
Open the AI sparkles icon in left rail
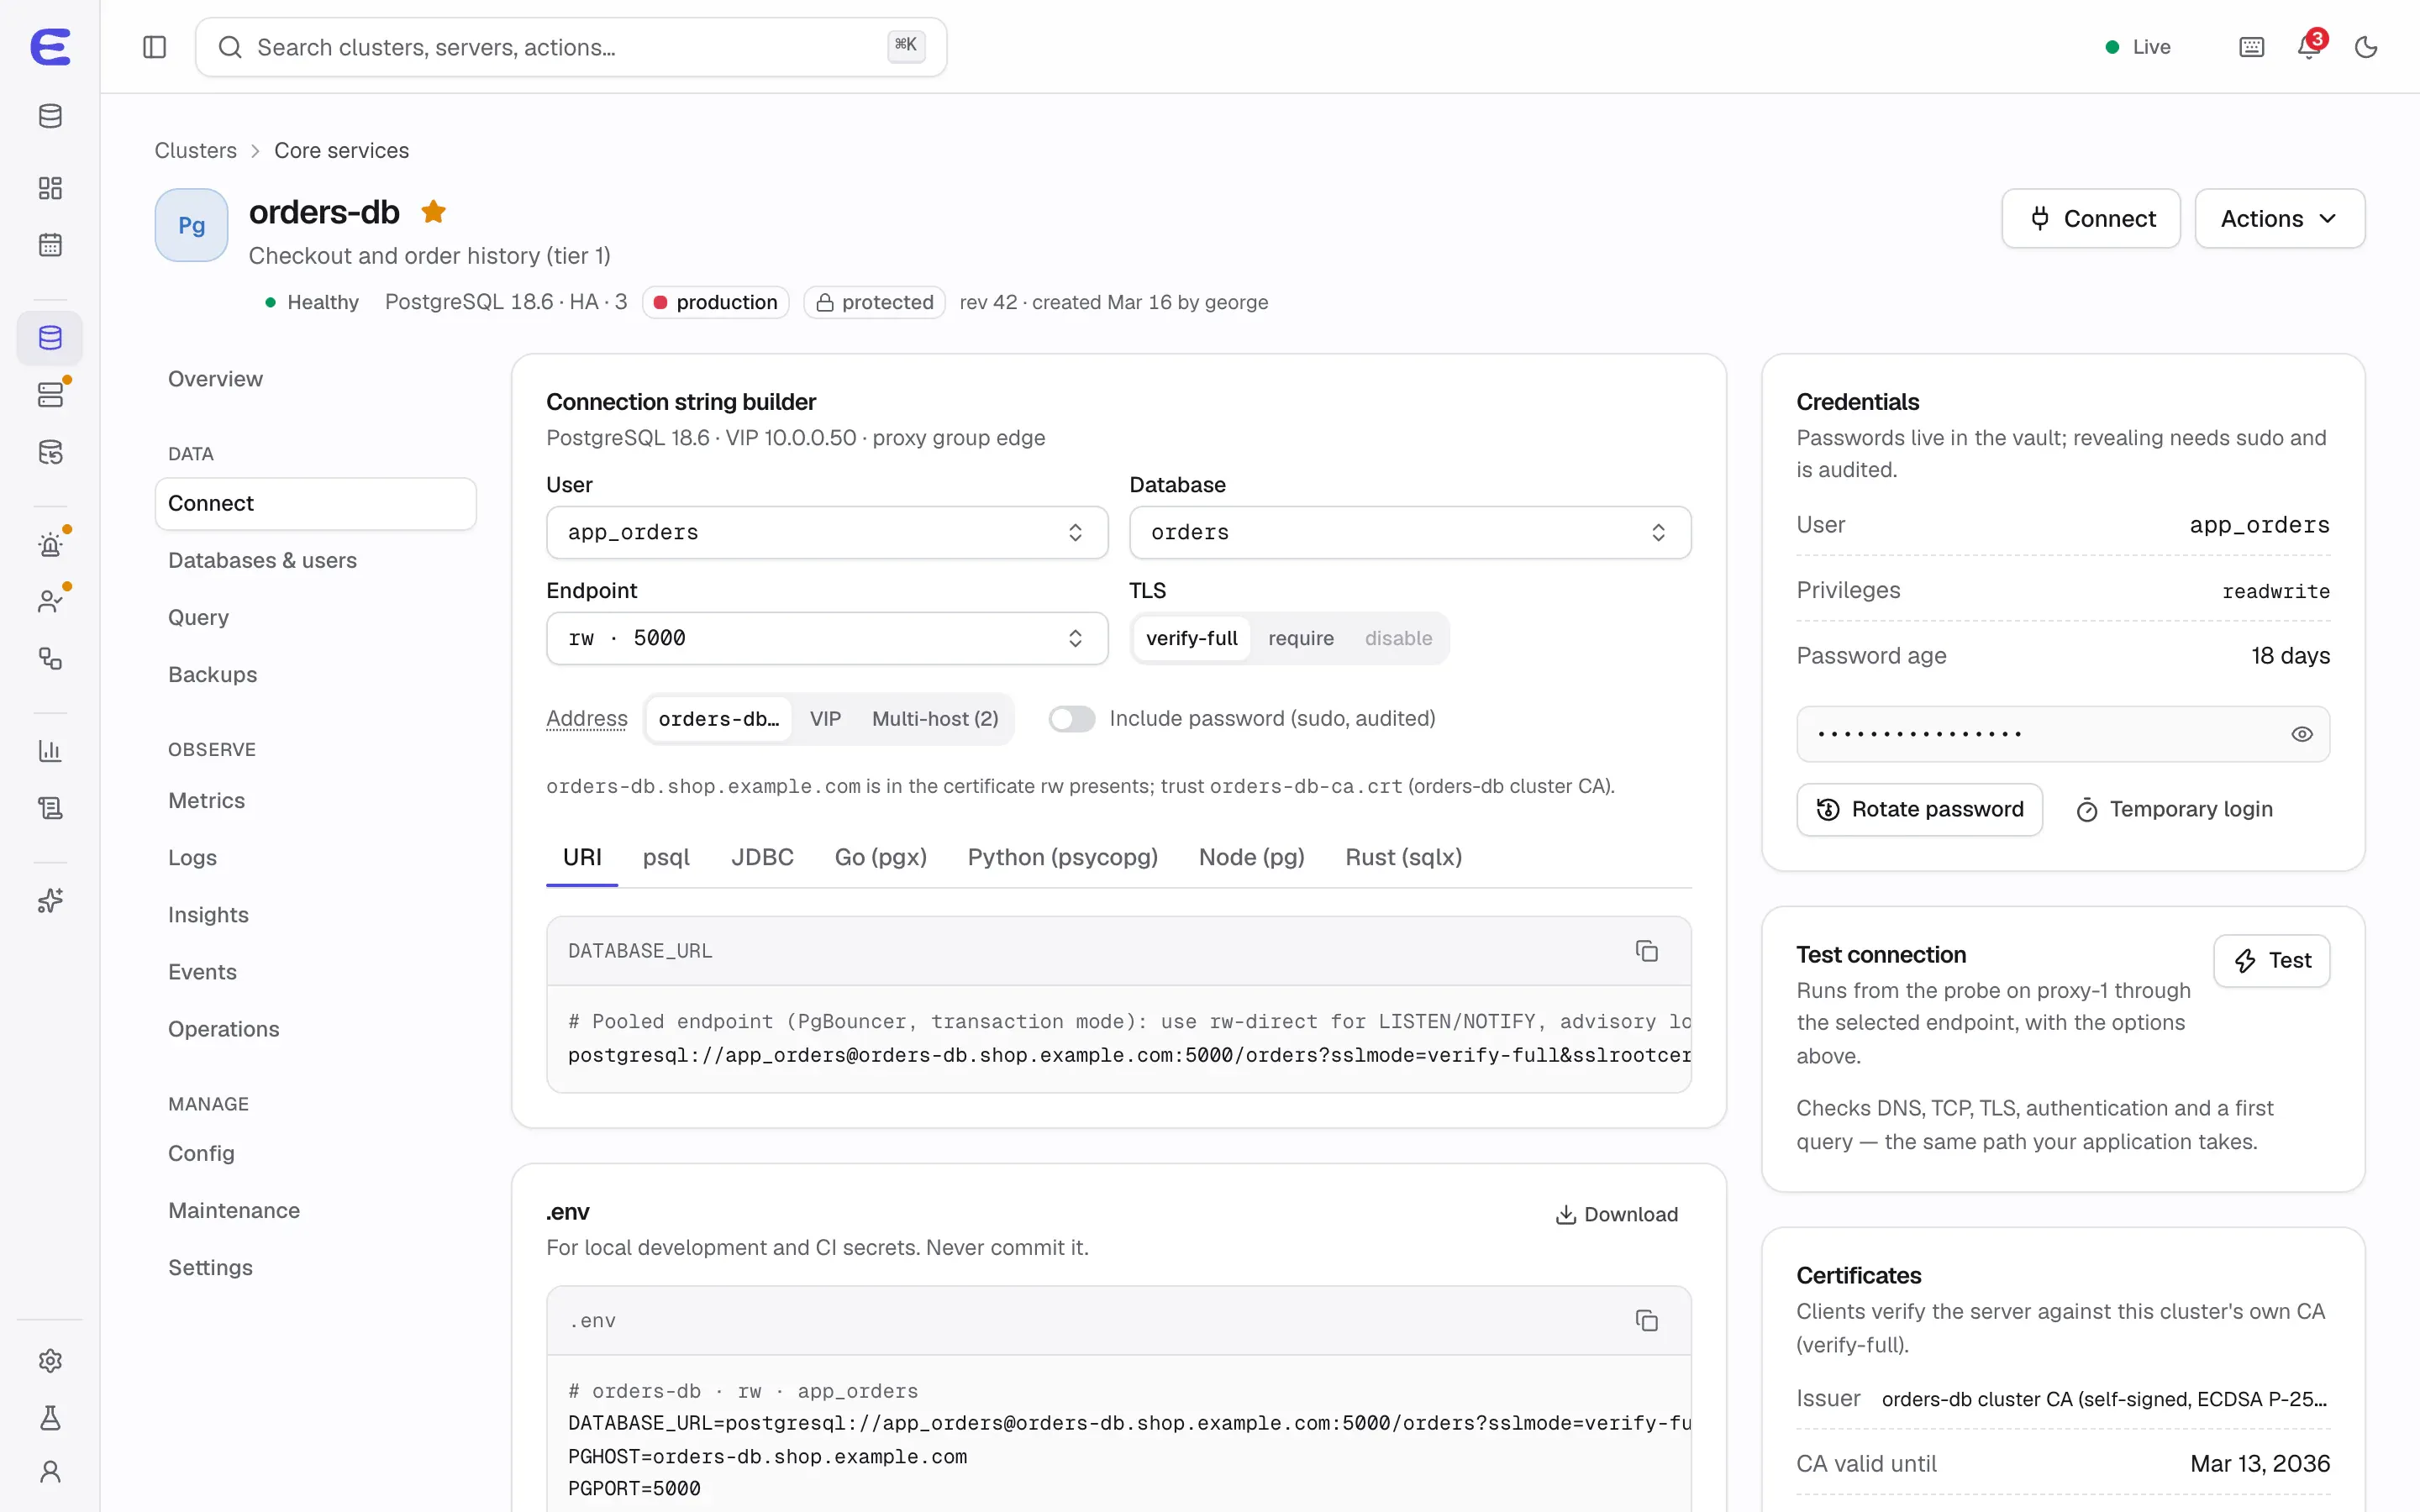(50, 901)
